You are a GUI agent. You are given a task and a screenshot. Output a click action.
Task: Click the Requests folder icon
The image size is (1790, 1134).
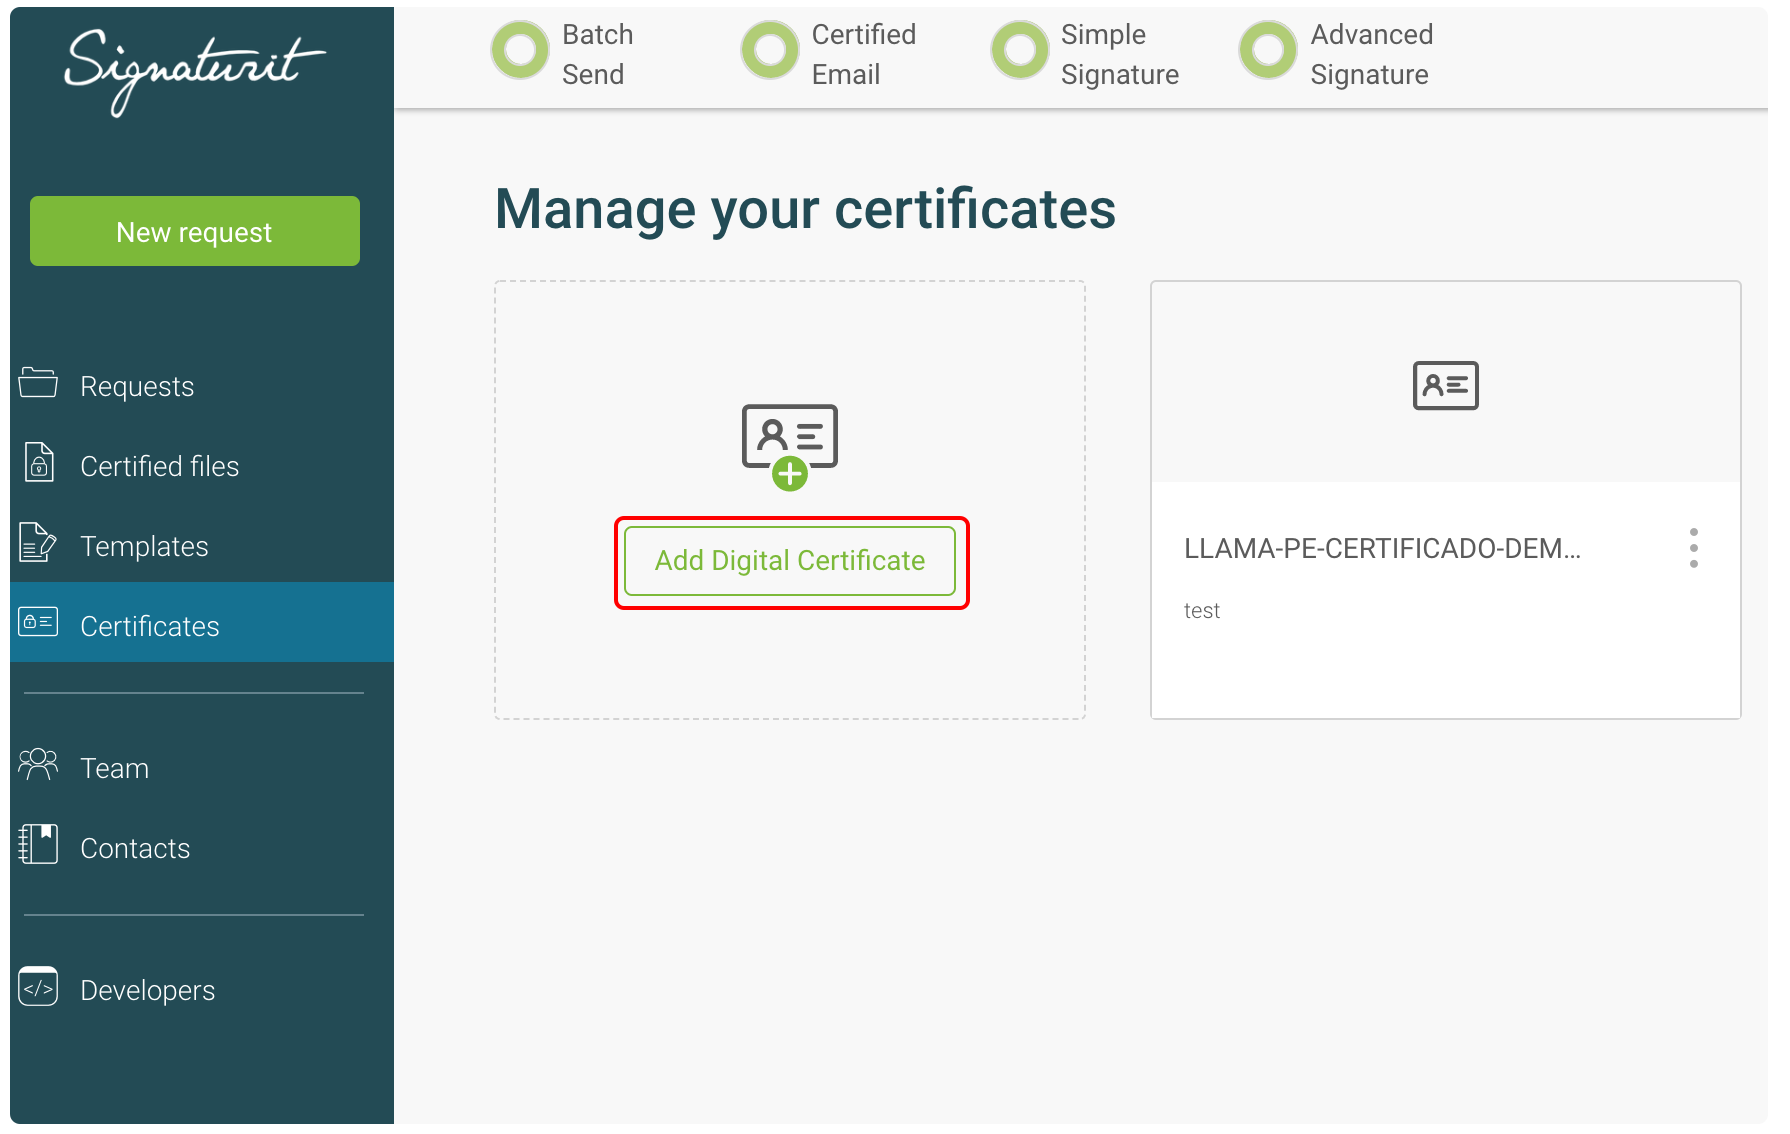click(38, 383)
